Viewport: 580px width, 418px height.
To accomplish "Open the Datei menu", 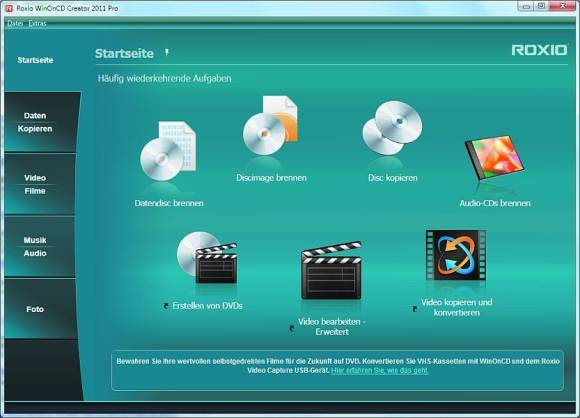I will (15, 23).
